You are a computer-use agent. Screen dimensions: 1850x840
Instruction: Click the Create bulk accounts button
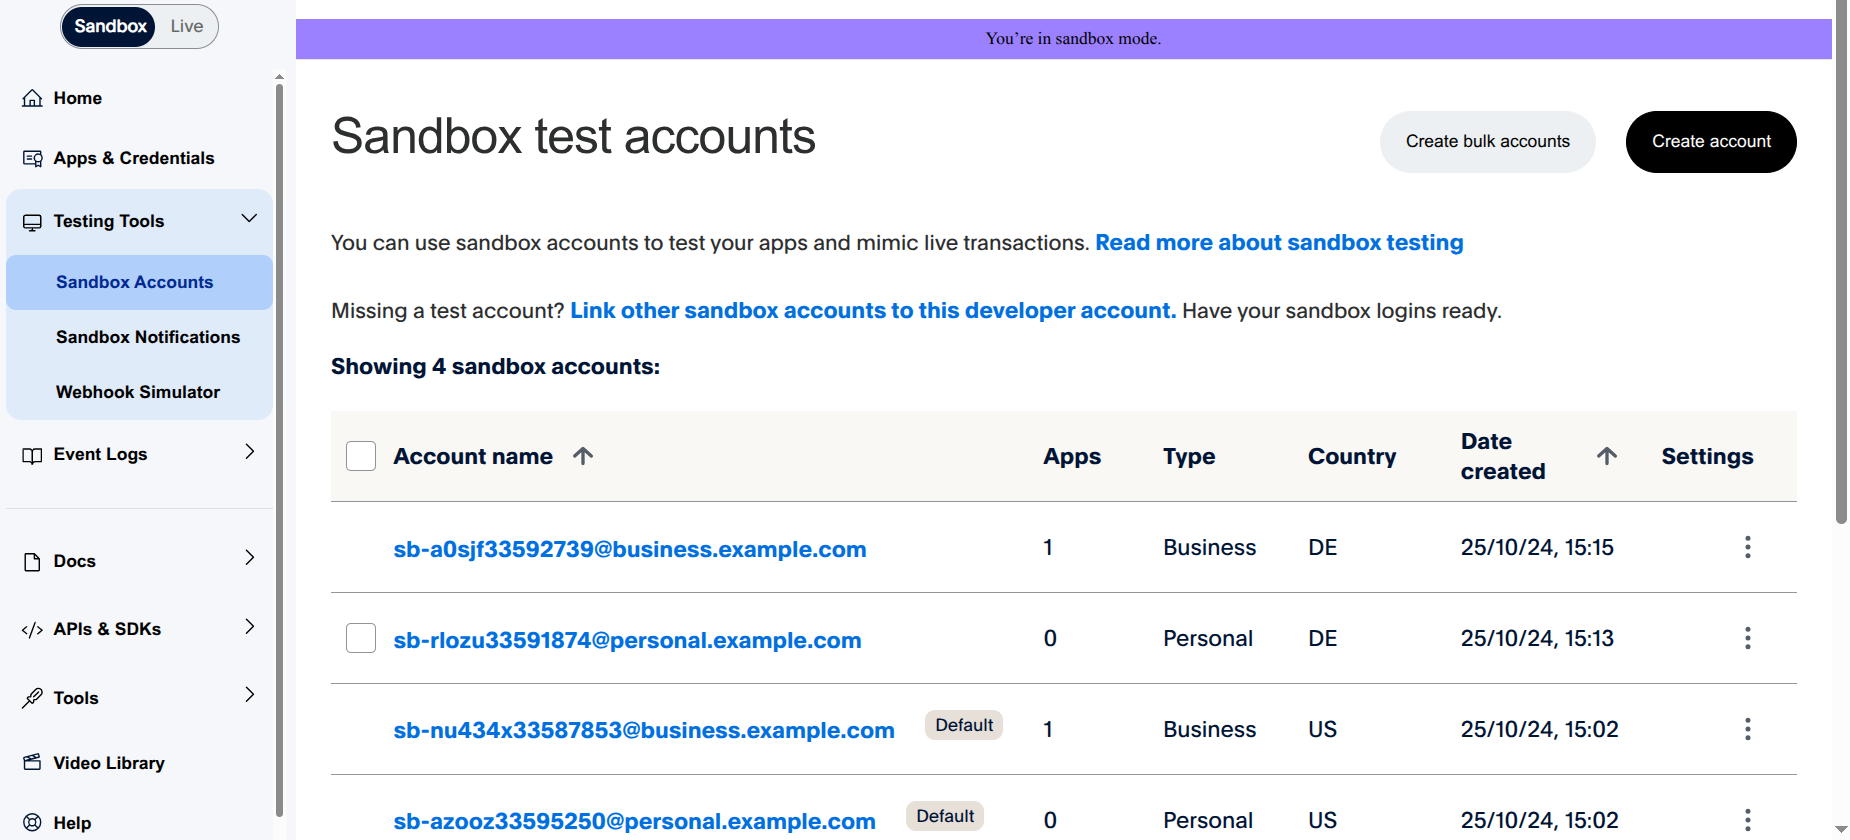pos(1487,142)
